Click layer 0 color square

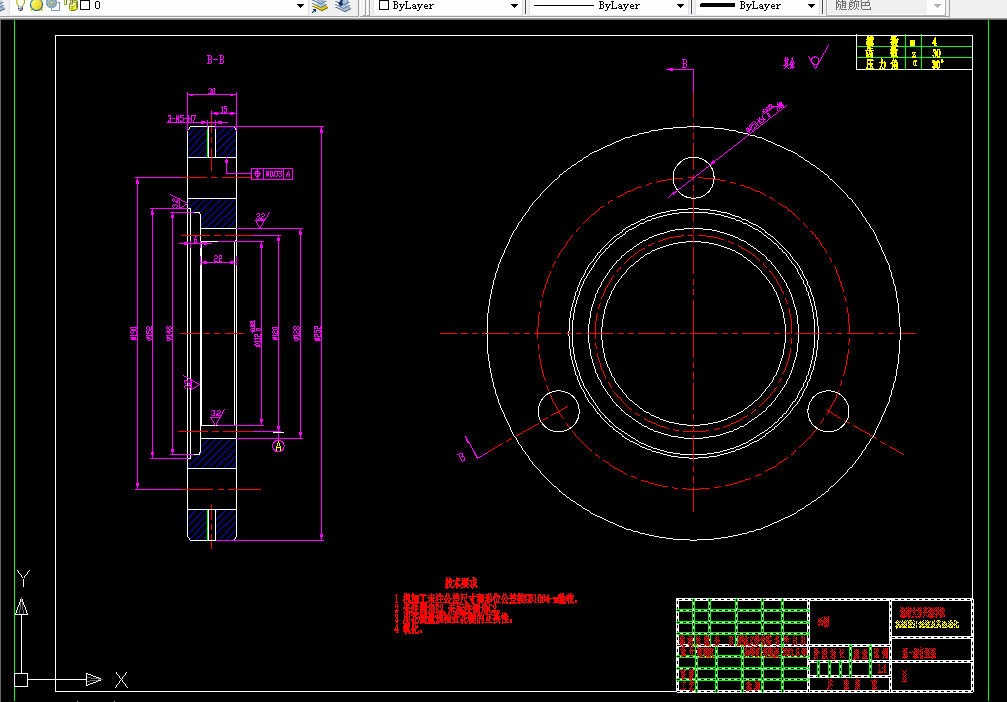(85, 5)
